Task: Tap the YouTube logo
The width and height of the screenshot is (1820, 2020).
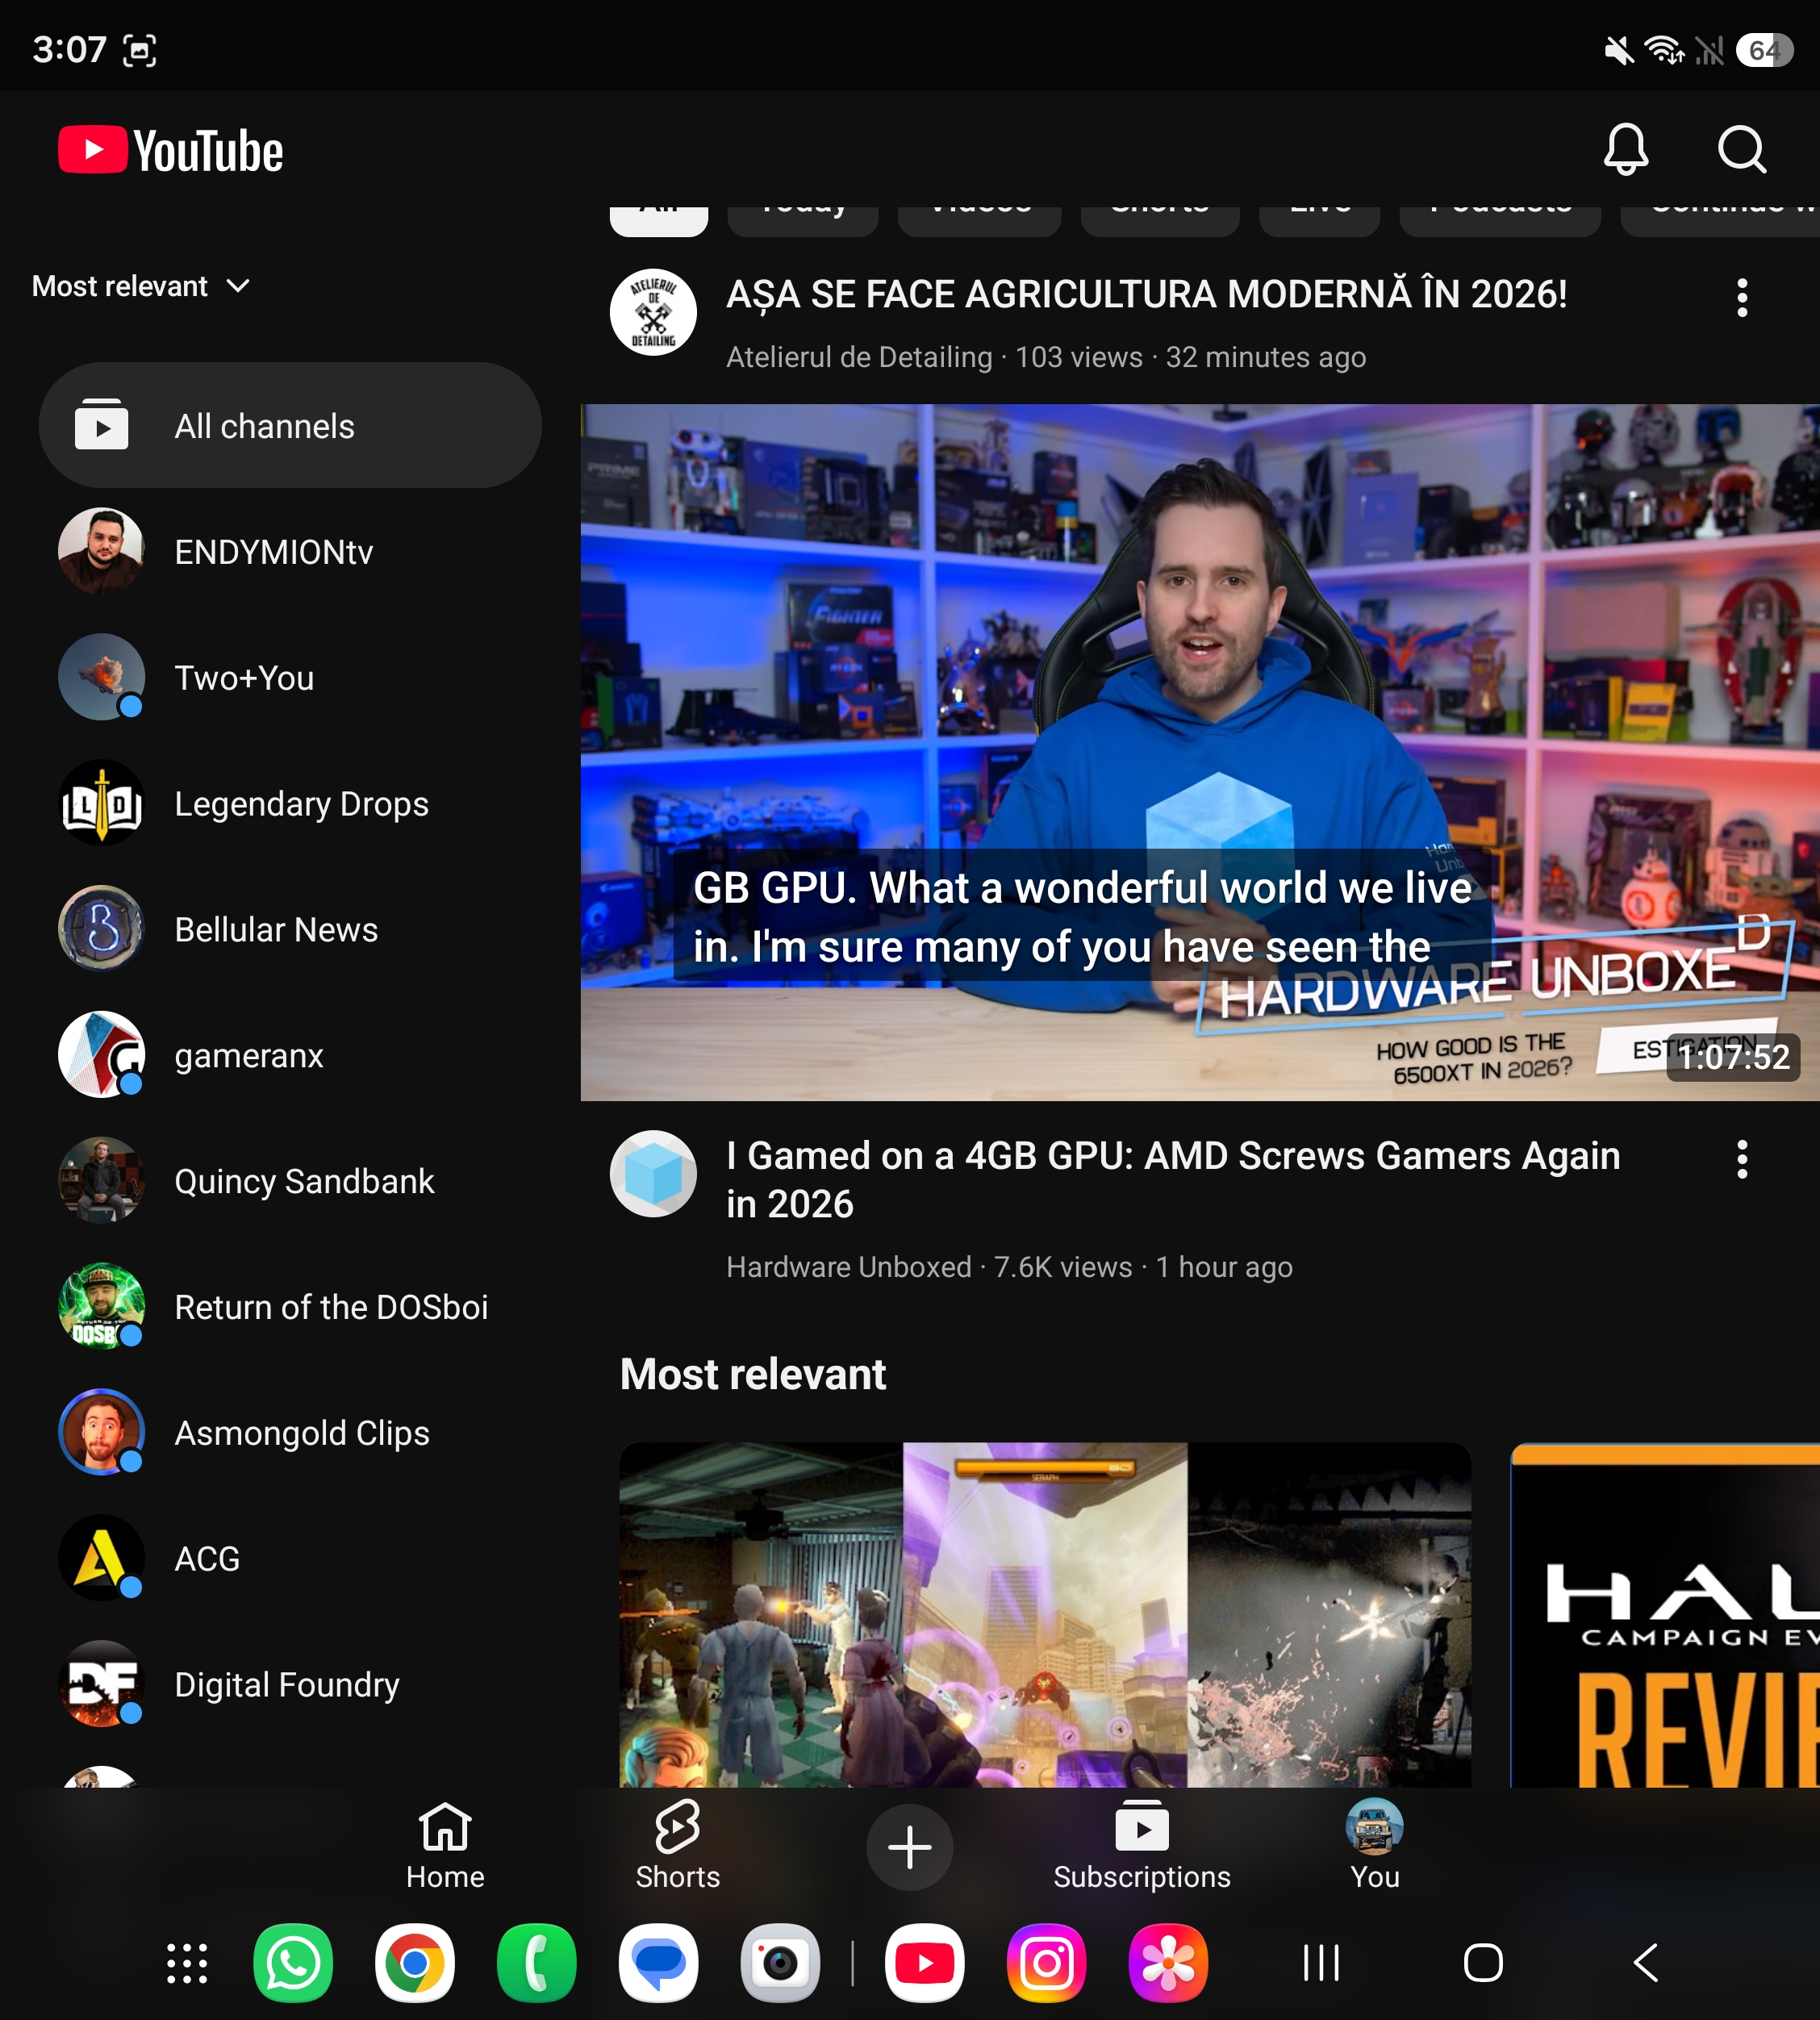Action: tap(171, 150)
